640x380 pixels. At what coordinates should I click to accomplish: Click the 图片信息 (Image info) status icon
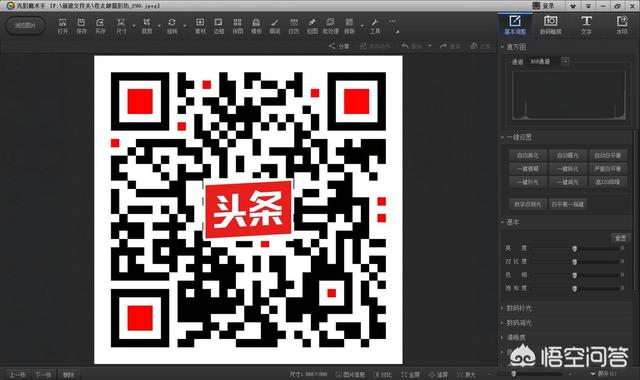pyautogui.click(x=350, y=374)
